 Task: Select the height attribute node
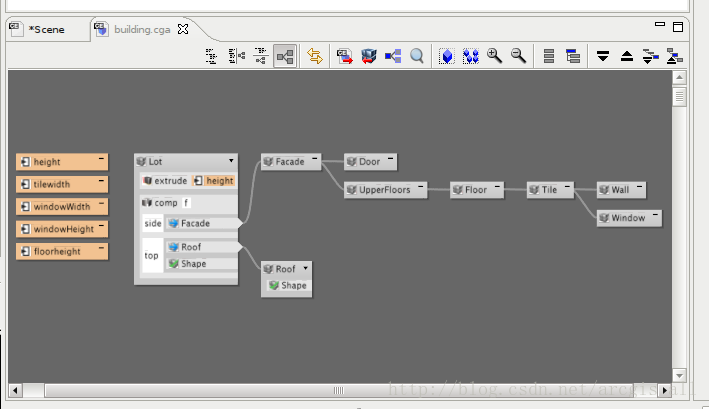(x=62, y=162)
